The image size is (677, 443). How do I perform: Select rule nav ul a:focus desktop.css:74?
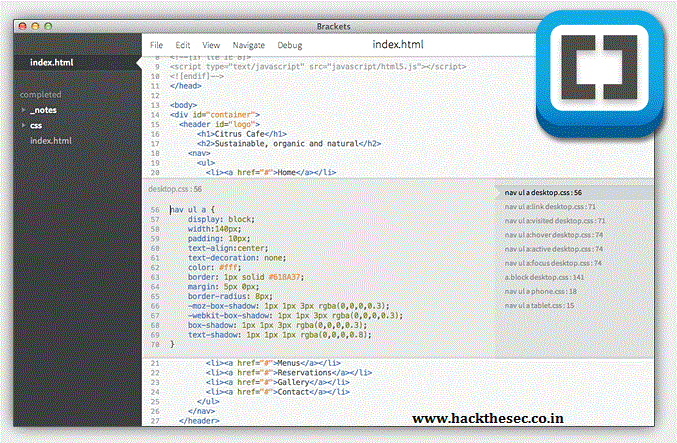(553, 263)
